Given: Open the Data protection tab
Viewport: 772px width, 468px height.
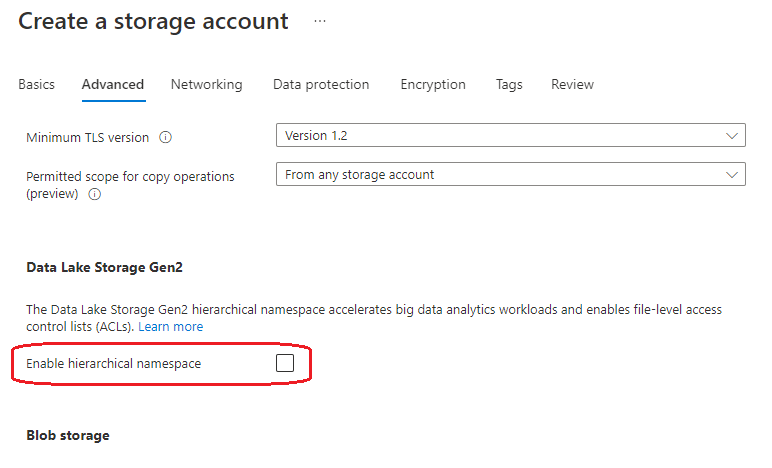Looking at the screenshot, I should click(x=321, y=85).
